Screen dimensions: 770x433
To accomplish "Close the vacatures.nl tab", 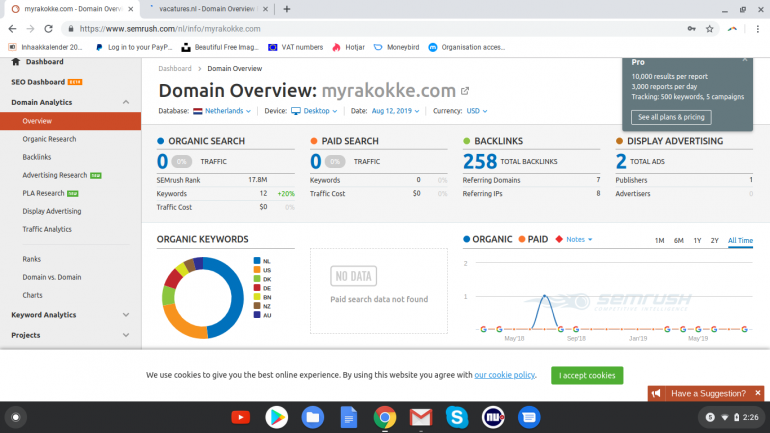I will [x=265, y=9].
